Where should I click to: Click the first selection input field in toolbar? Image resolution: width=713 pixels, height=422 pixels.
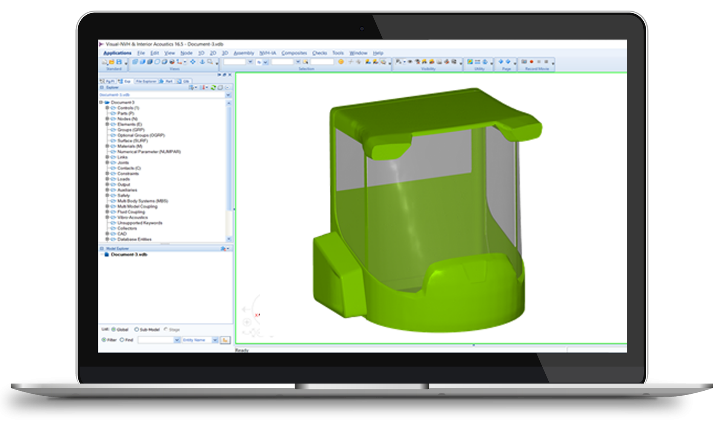coord(235,62)
